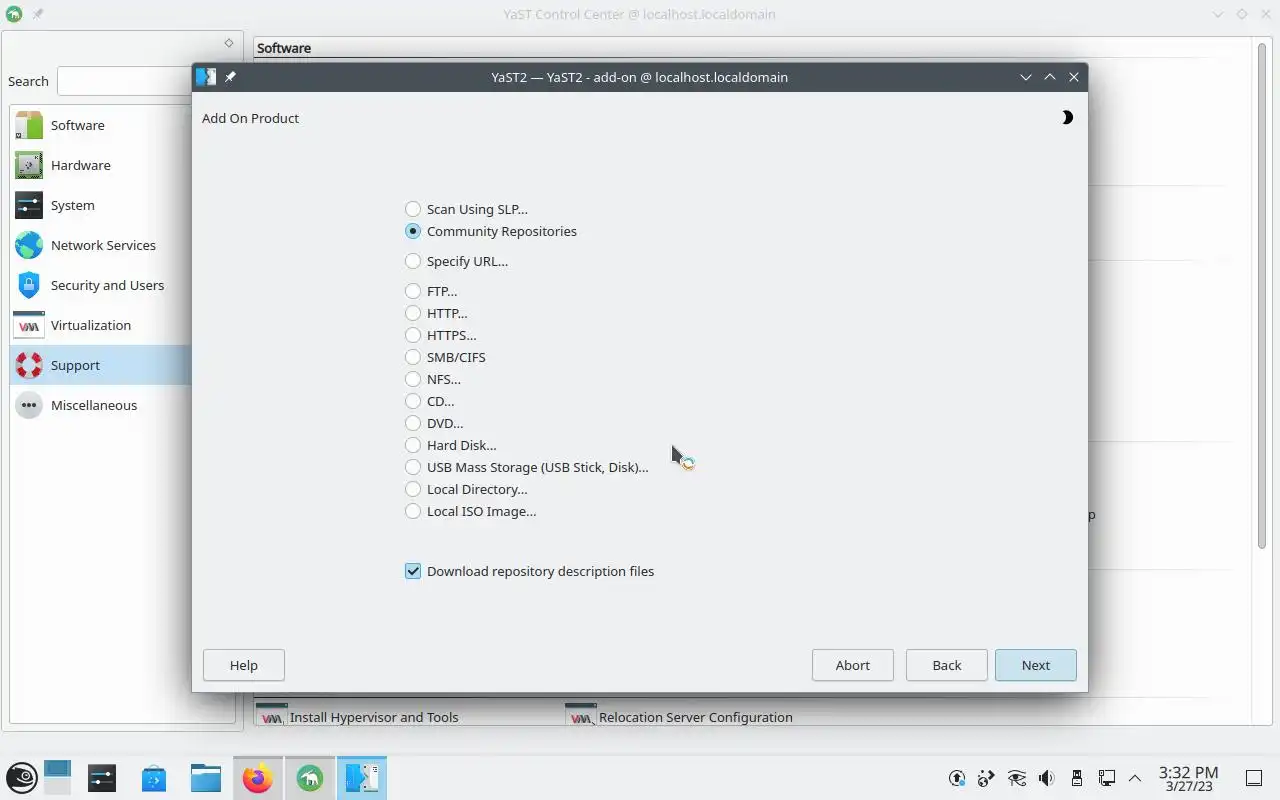Click Add On Product heading text
Image resolution: width=1280 pixels, height=800 pixels.
tap(250, 118)
